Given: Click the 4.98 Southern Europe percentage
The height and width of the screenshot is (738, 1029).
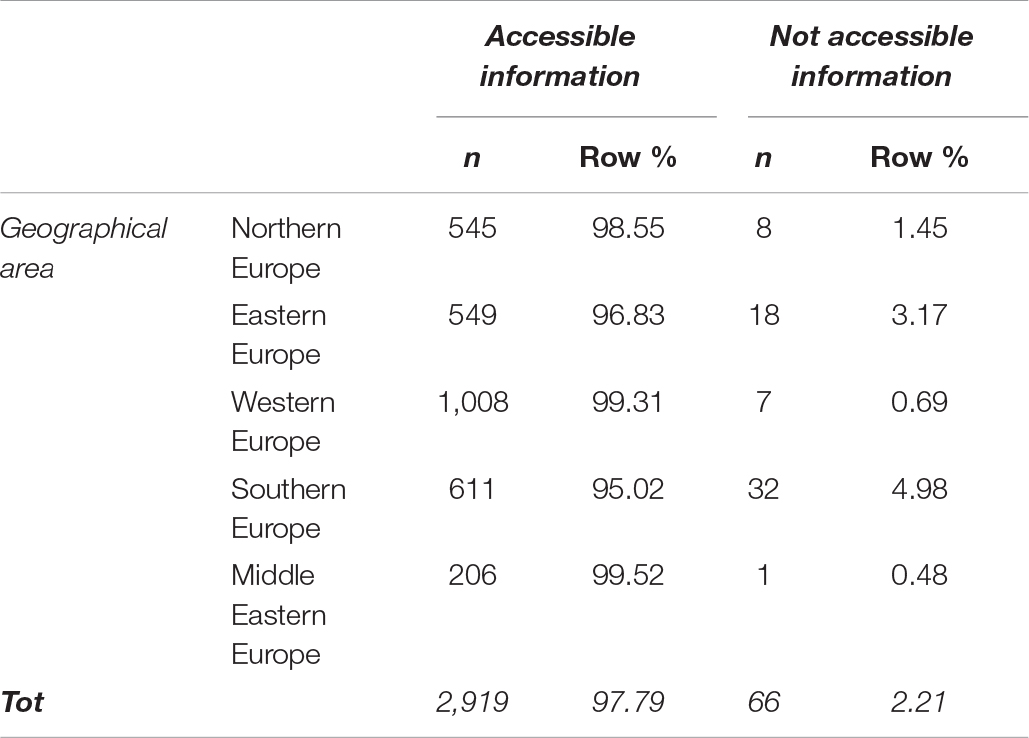Looking at the screenshot, I should (x=919, y=489).
